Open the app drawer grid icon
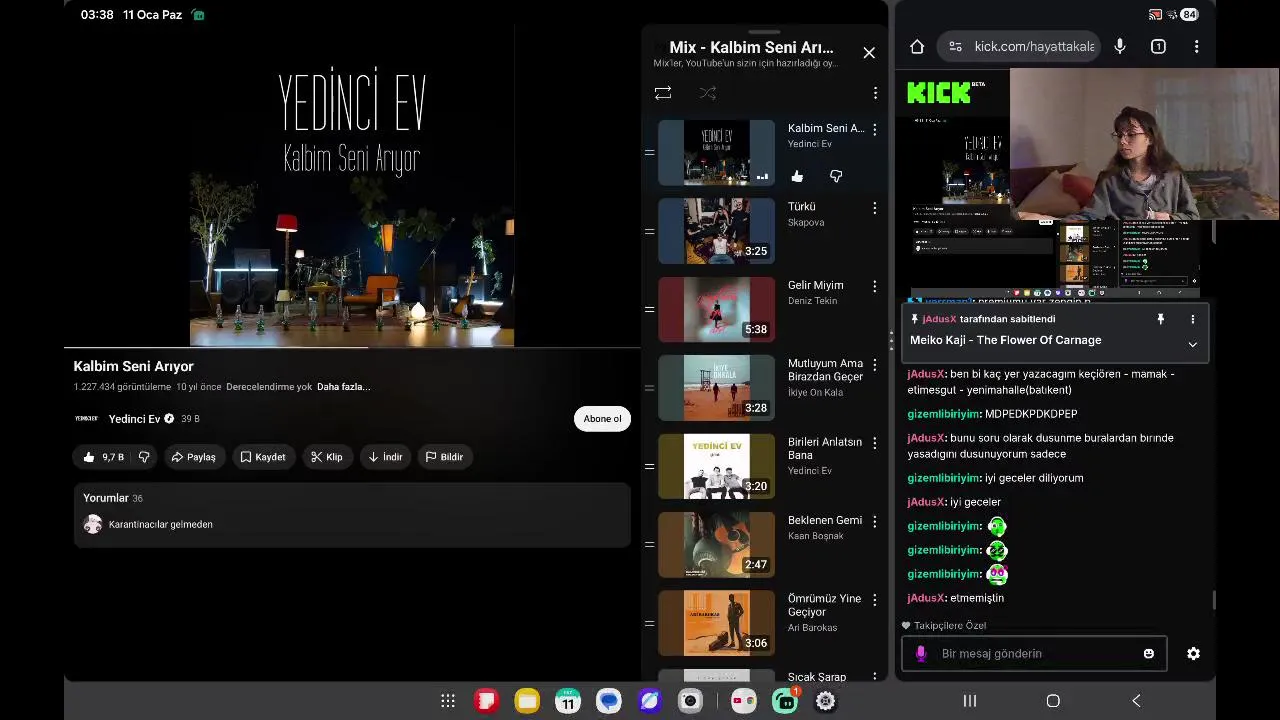The width and height of the screenshot is (1280, 720). (448, 701)
